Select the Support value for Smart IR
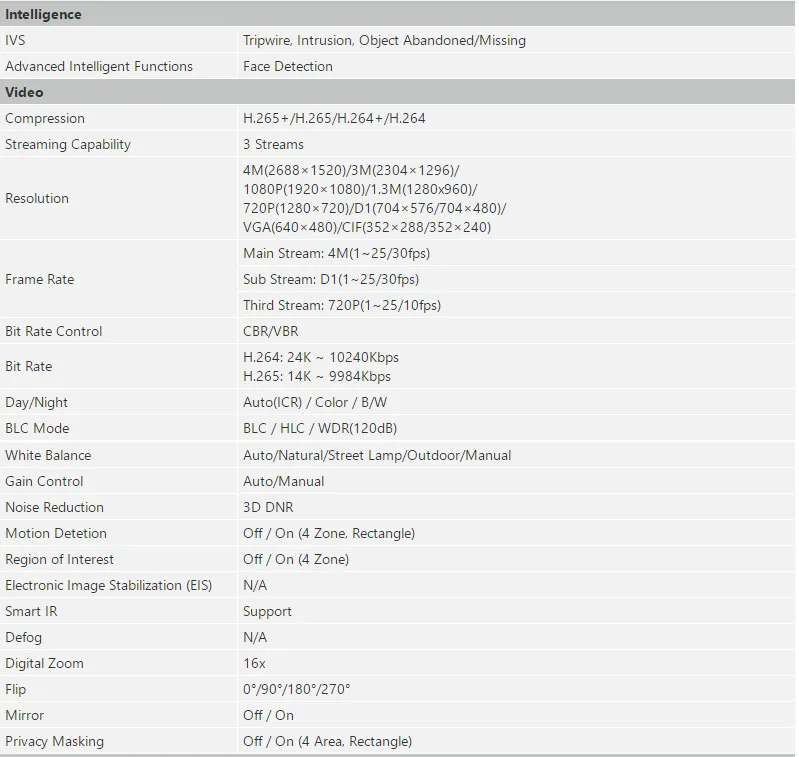This screenshot has height=757, width=799. [x=267, y=611]
